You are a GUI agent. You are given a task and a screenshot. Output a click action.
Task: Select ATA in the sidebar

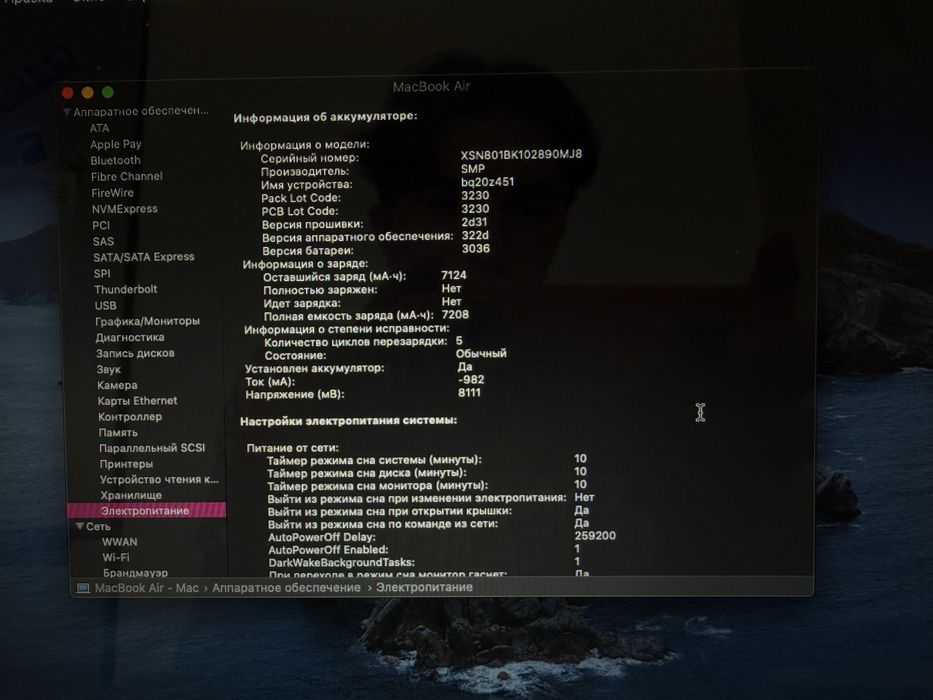click(99, 128)
